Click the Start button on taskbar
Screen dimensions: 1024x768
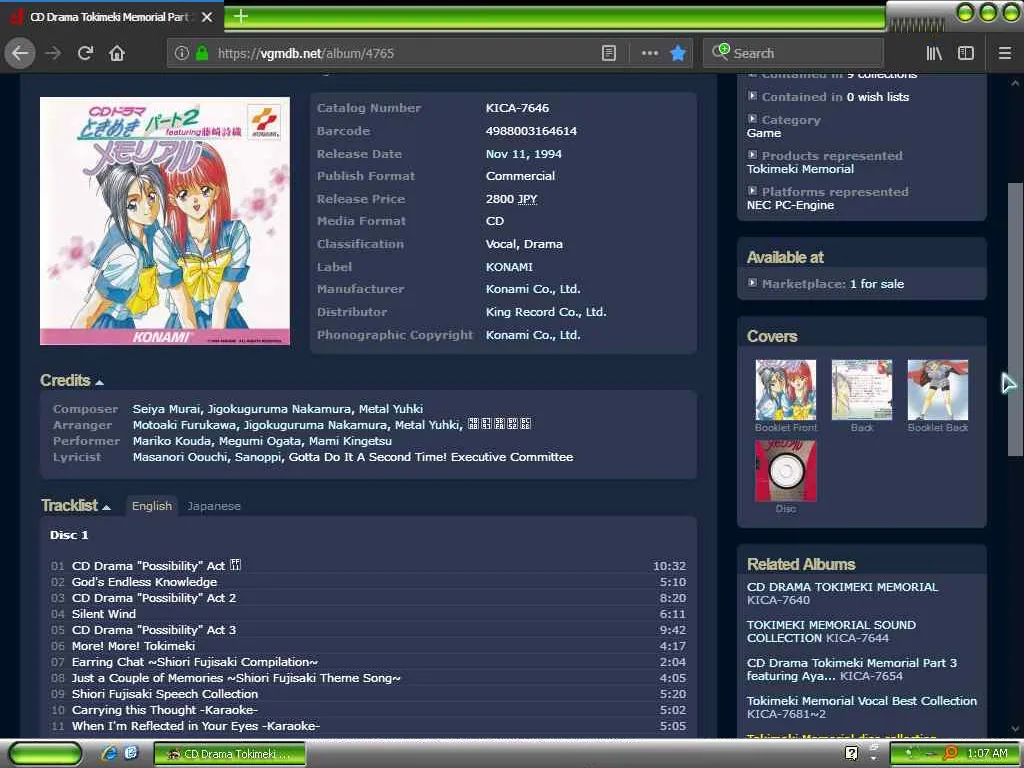[x=46, y=753]
